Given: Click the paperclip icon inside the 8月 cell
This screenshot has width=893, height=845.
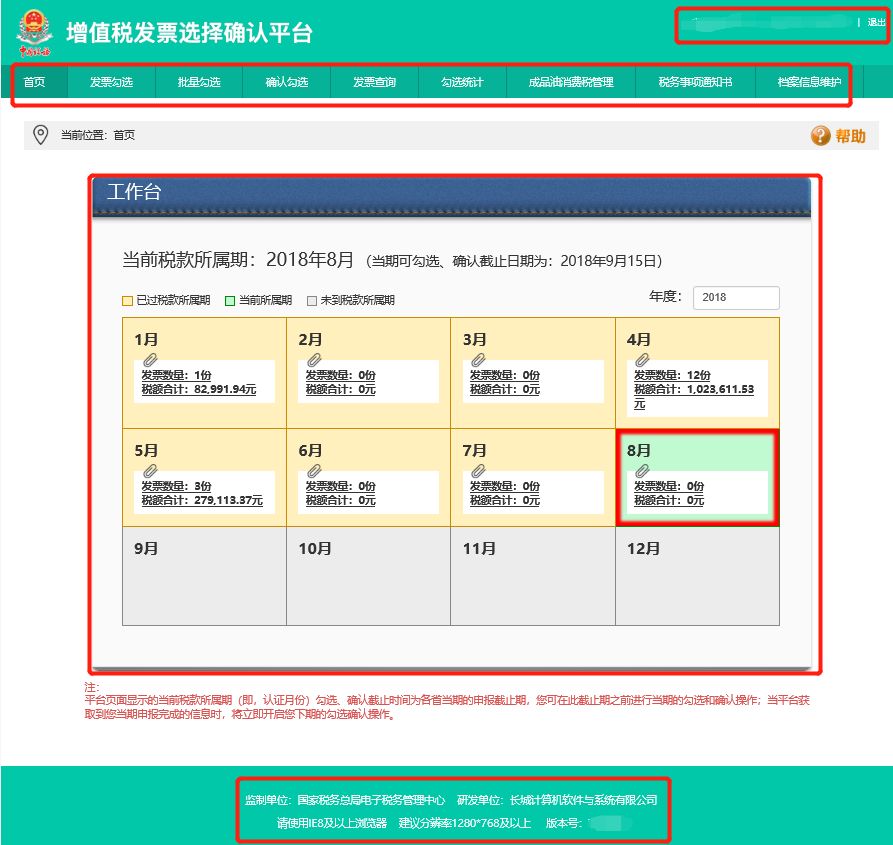Looking at the screenshot, I should 641,470.
